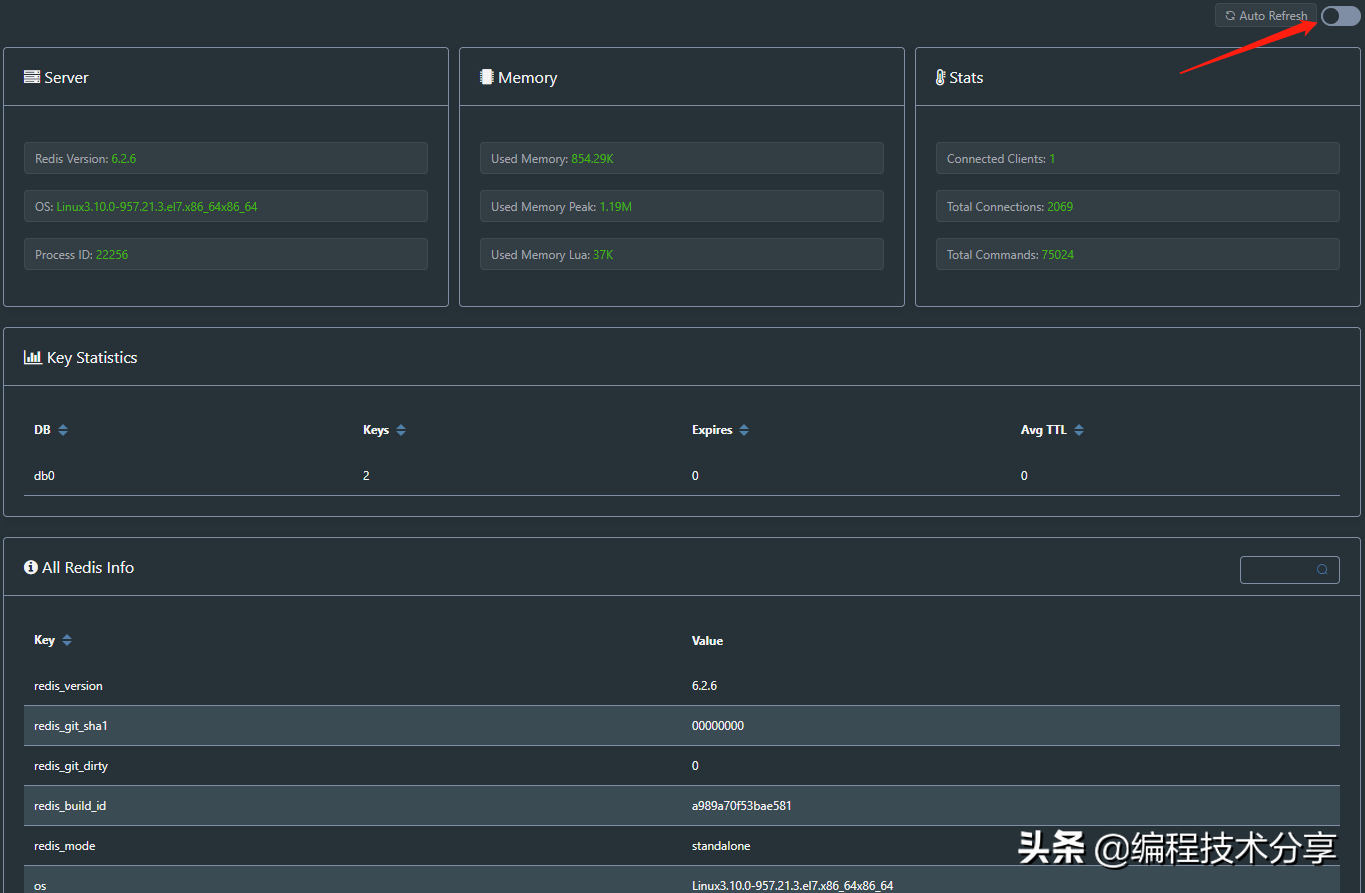
Task: Select the OS Linux field in Server panel
Action: [x=226, y=206]
